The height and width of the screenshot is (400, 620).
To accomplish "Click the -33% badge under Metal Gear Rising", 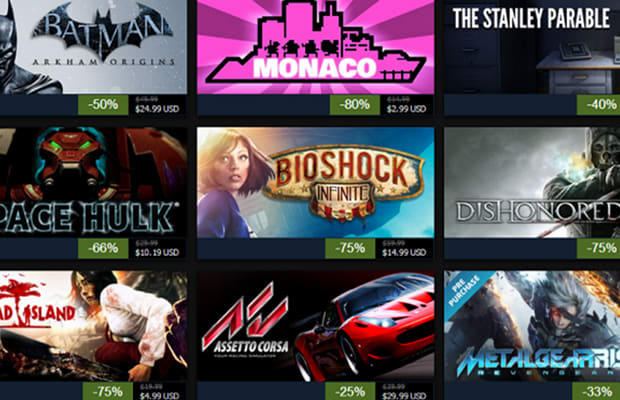I will point(596,391).
